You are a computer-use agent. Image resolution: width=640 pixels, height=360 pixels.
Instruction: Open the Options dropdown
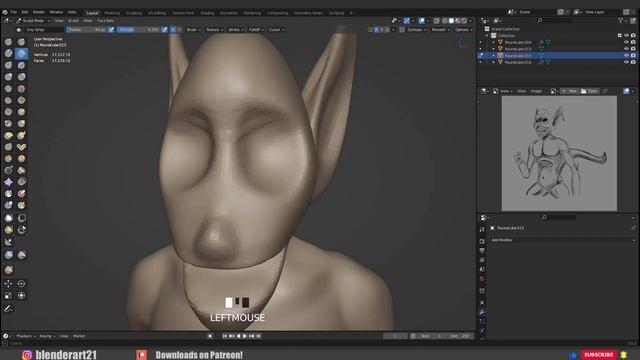[463, 29]
